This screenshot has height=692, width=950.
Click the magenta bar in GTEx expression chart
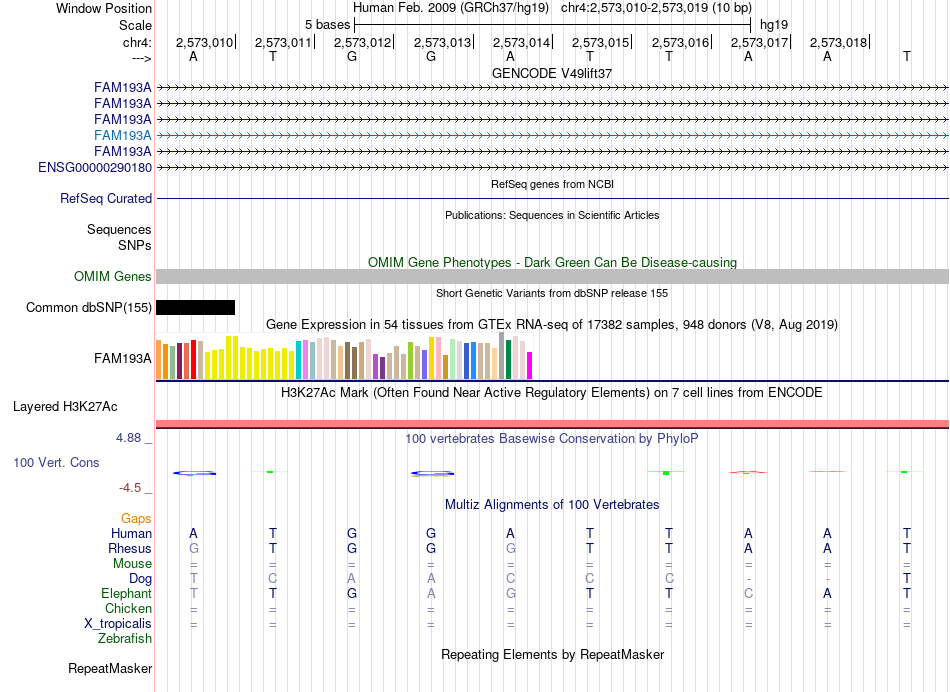pyautogui.click(x=530, y=365)
